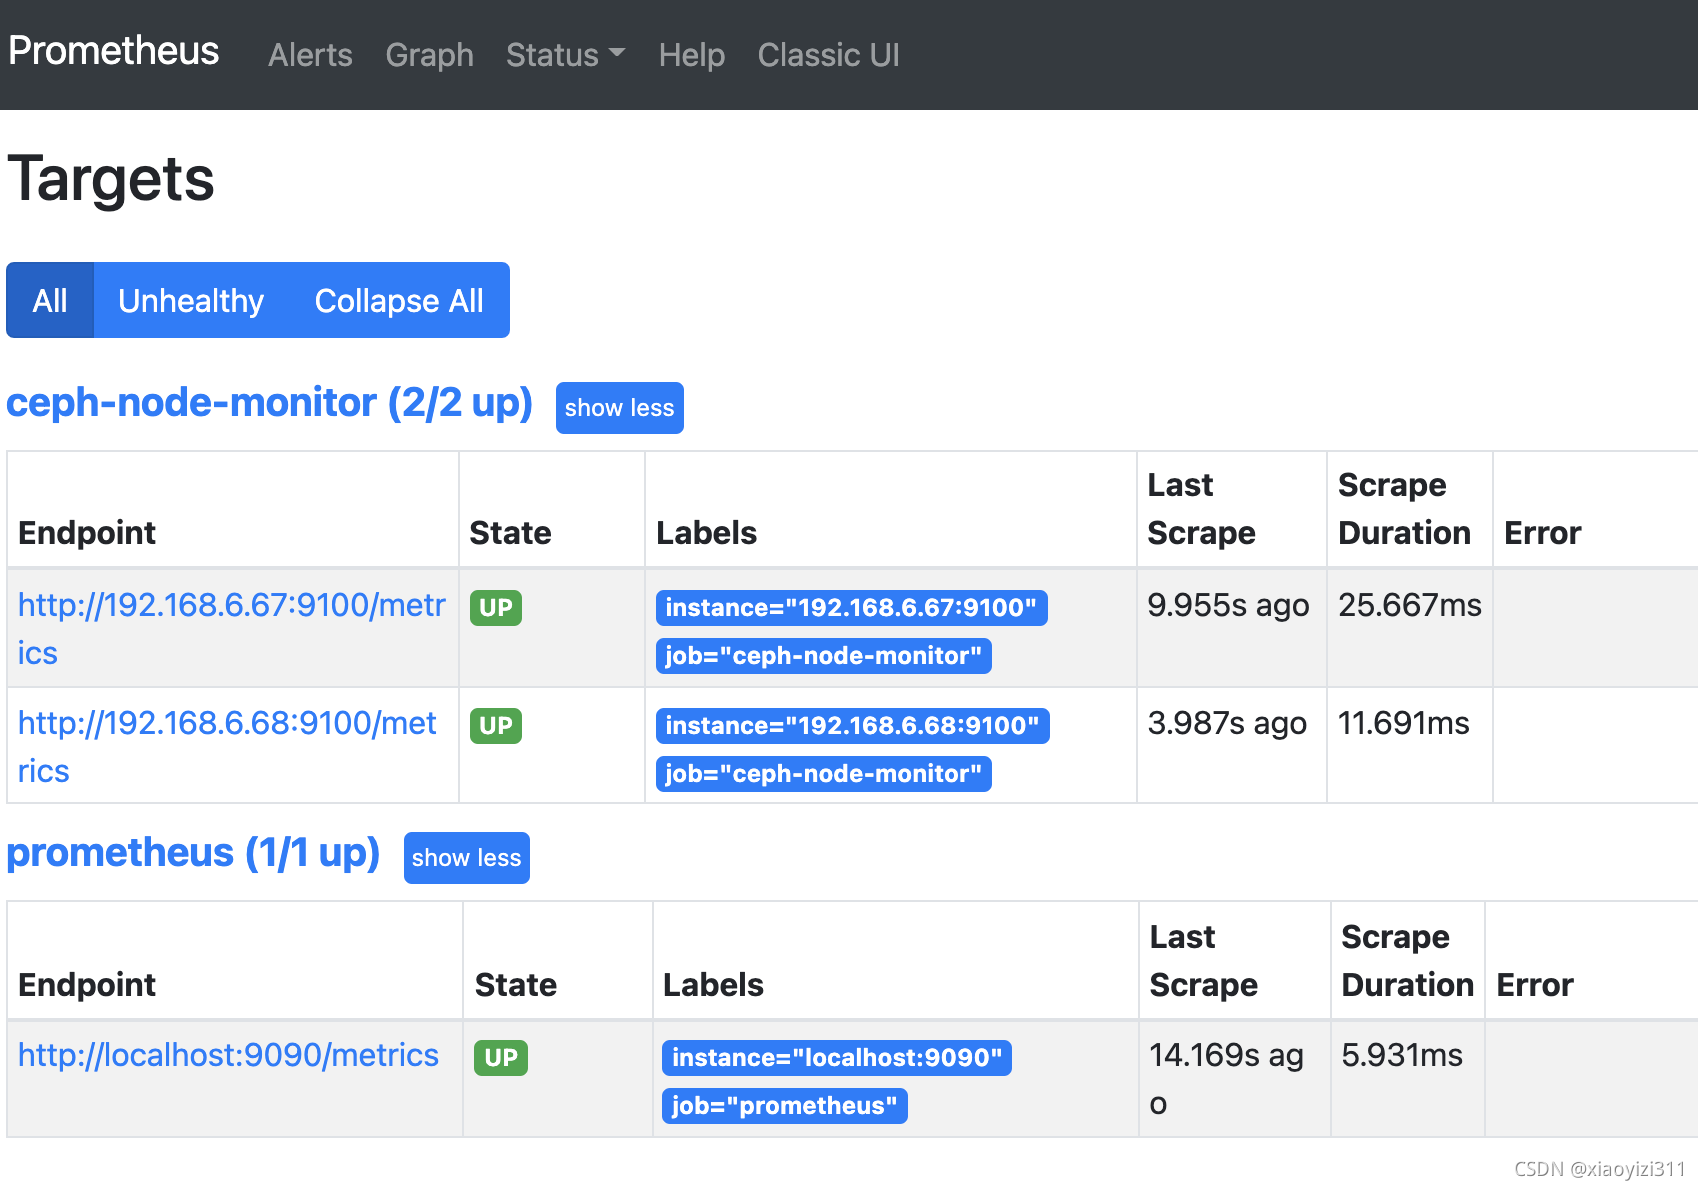Collapse ceph-node-monitor with show less

619,408
